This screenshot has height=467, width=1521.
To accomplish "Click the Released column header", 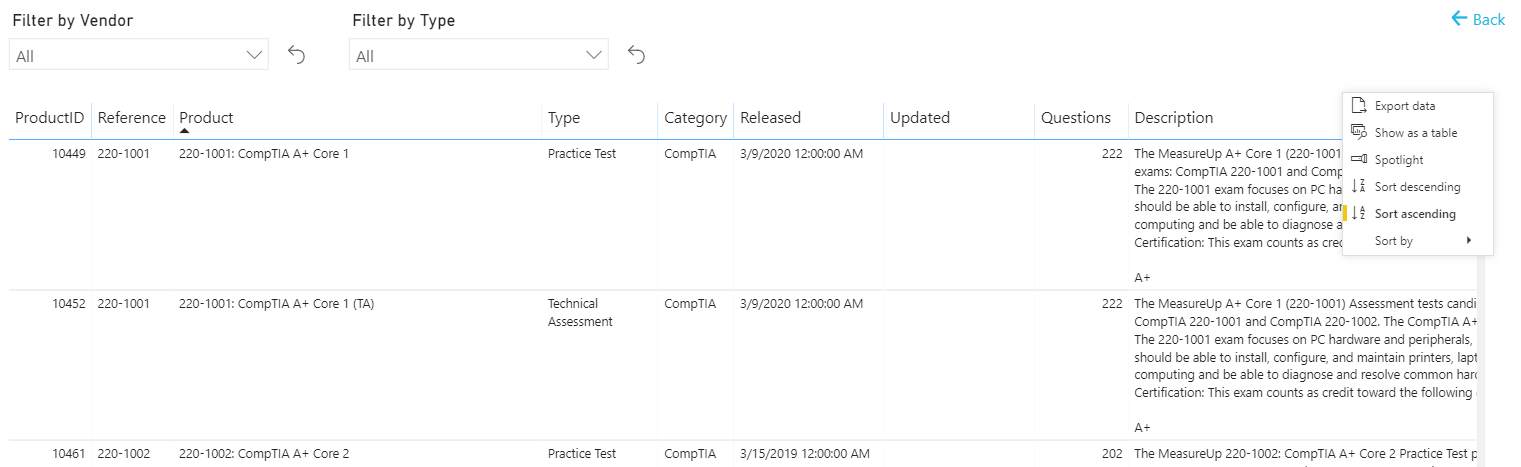I will (770, 118).
